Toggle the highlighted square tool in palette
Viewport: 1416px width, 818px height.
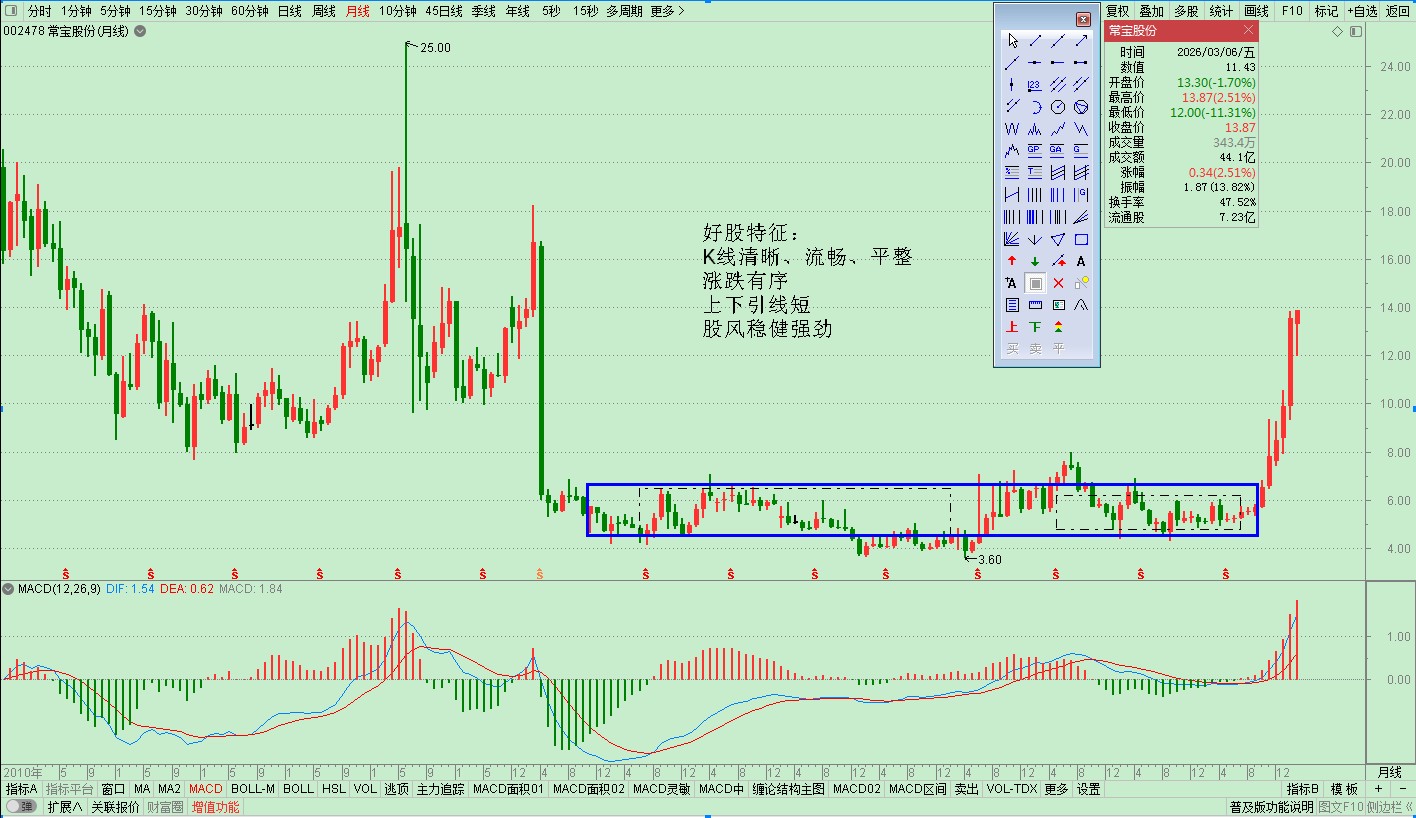pos(1035,283)
